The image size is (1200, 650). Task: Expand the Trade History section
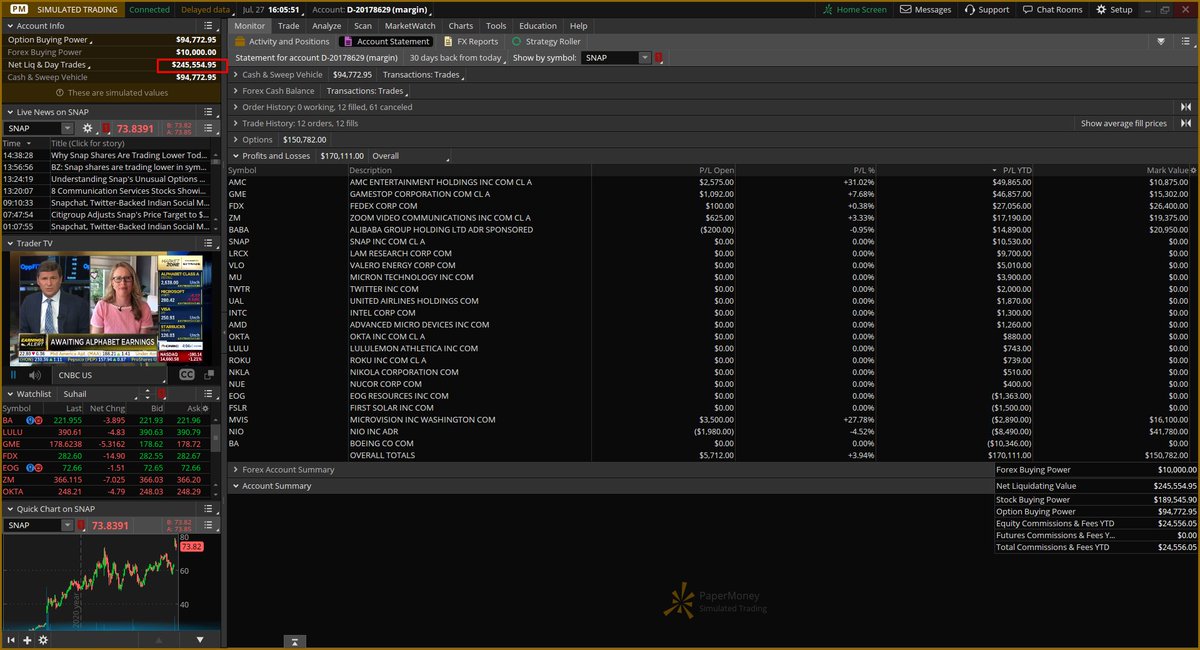click(236, 123)
